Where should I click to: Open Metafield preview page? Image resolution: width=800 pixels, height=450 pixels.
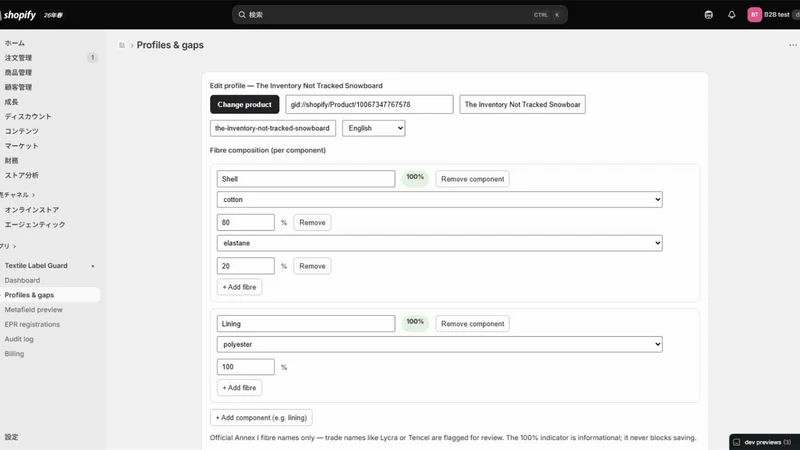33,310
